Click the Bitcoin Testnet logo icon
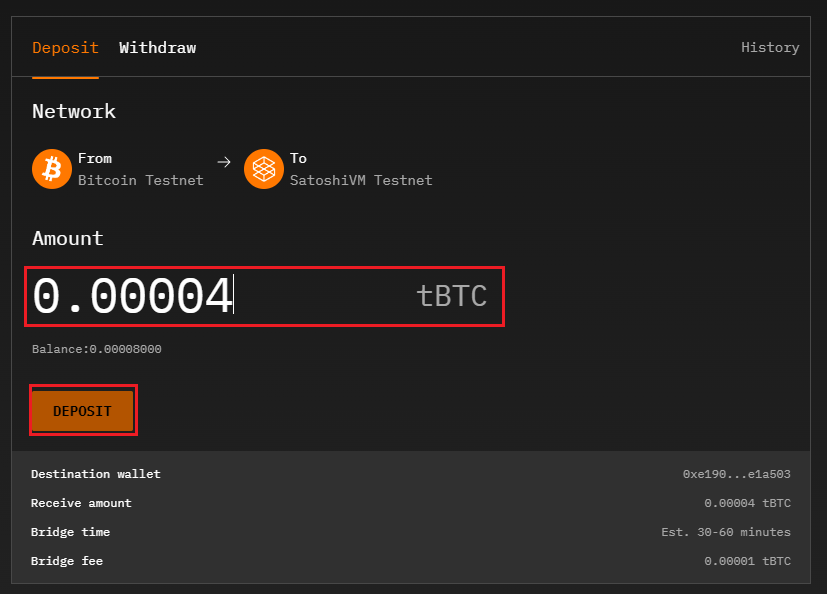827x594 pixels. 52,169
